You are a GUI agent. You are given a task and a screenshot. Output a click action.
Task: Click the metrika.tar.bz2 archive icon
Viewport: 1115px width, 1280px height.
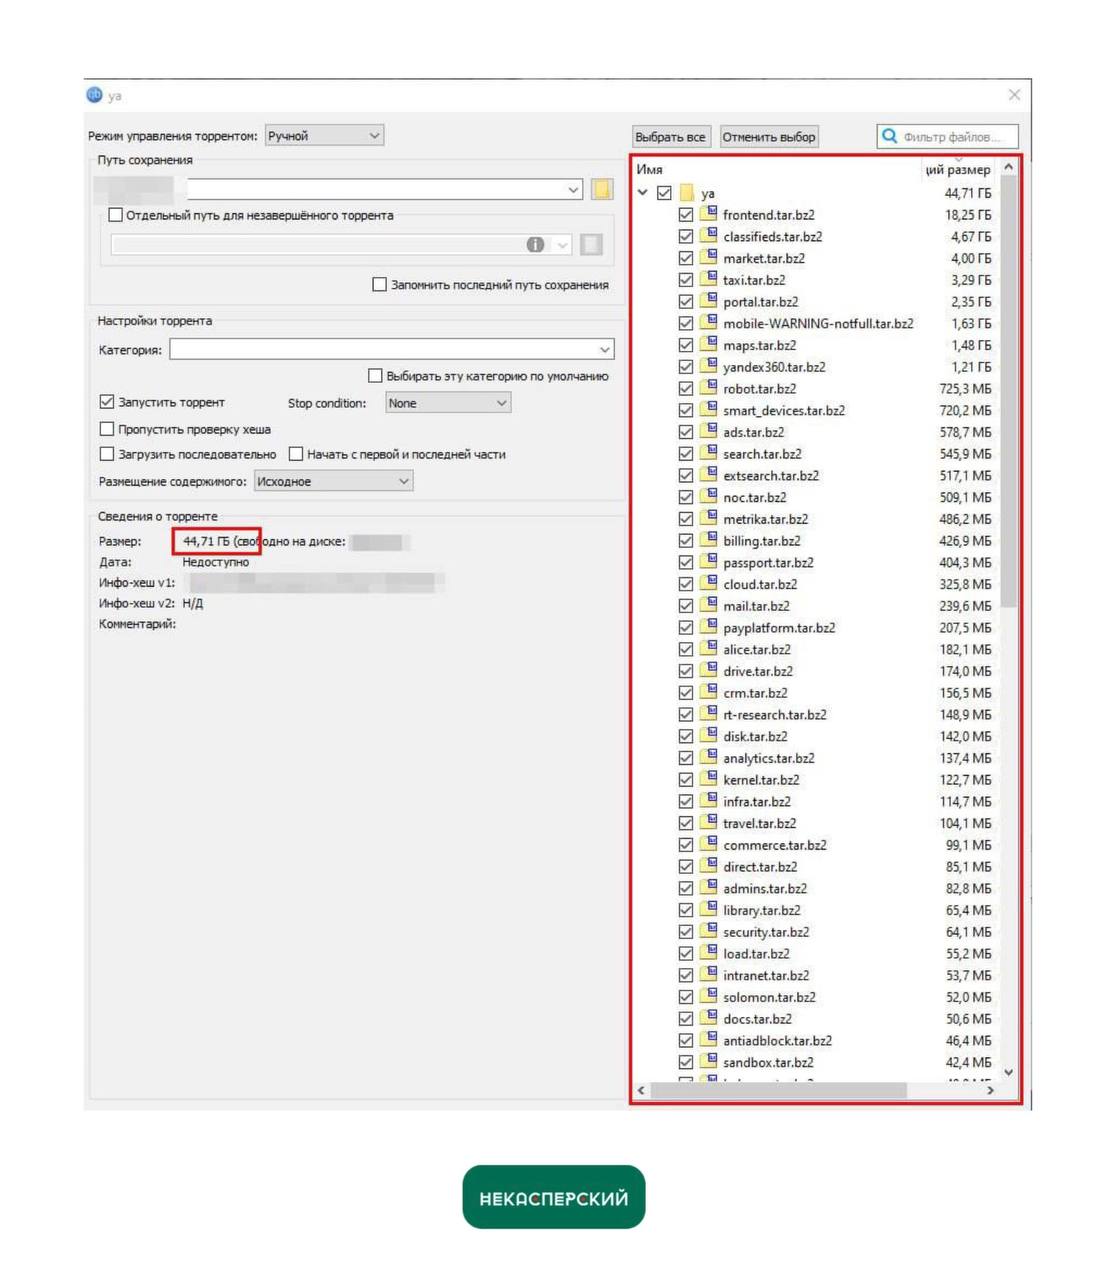click(x=709, y=519)
